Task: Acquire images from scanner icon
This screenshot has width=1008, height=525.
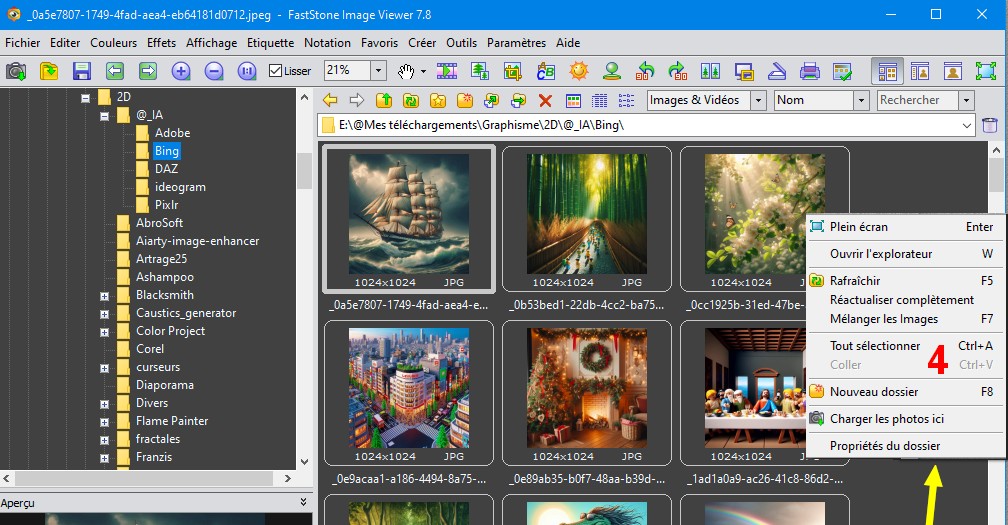Action: [777, 71]
